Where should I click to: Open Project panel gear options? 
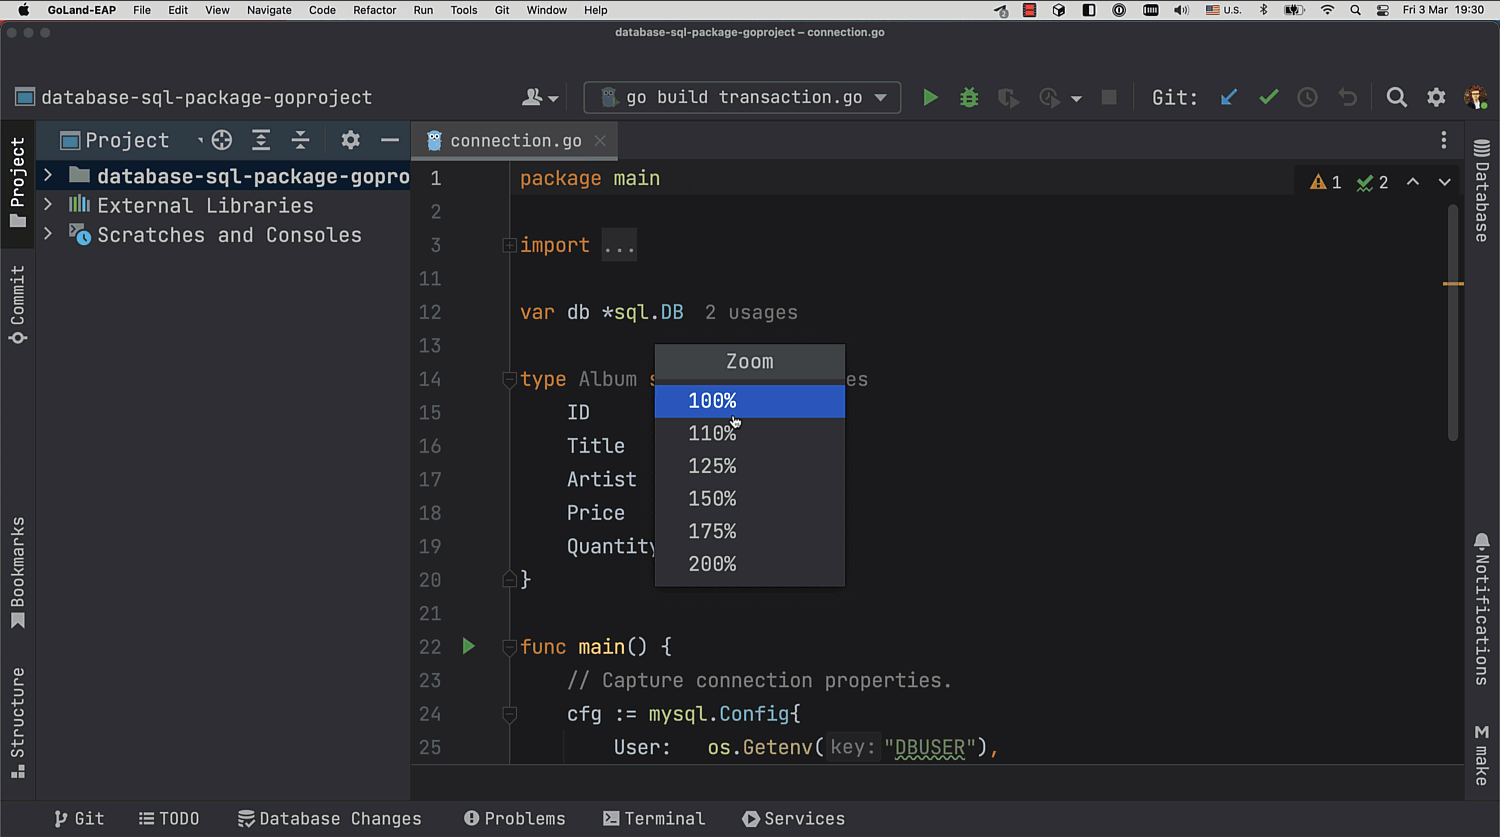coord(350,140)
